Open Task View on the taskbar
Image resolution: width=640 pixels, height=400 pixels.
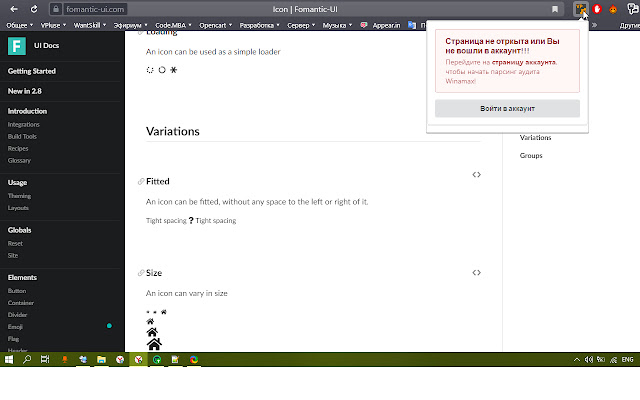pos(45,360)
